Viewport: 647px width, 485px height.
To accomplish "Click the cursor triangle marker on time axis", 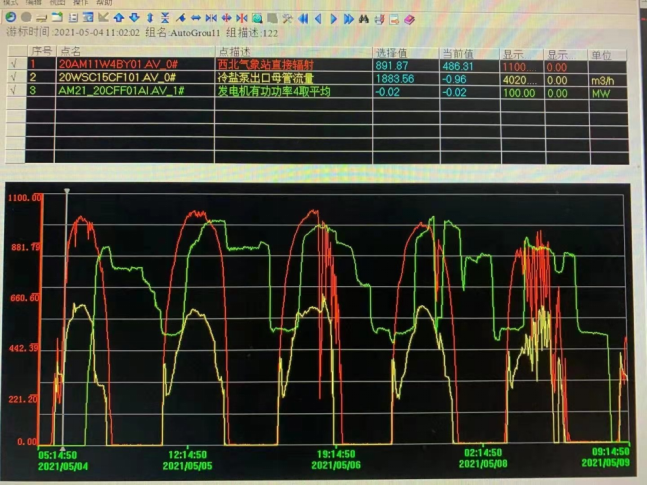I will pos(63,449).
